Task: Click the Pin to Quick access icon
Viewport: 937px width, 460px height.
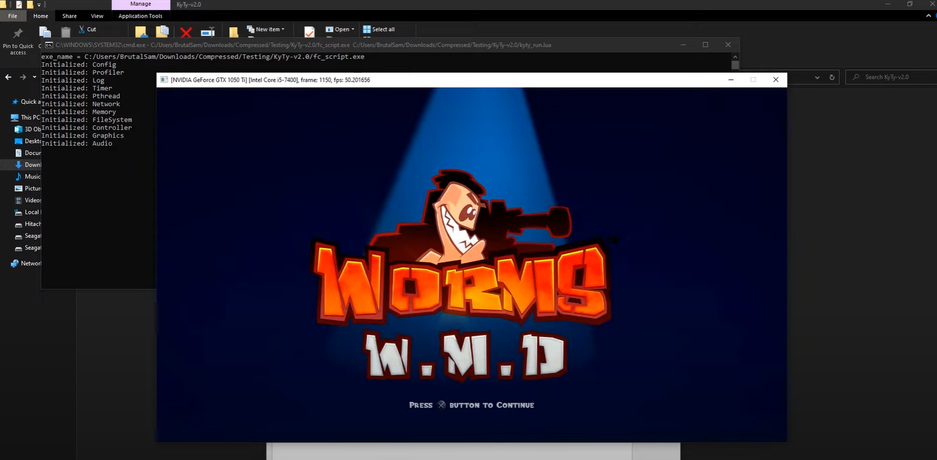Action: coord(18,33)
